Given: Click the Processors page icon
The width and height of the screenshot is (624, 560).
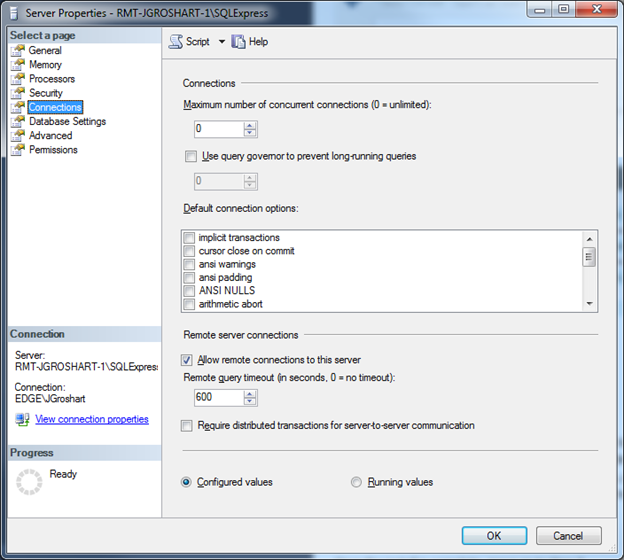Looking at the screenshot, I should [18, 79].
